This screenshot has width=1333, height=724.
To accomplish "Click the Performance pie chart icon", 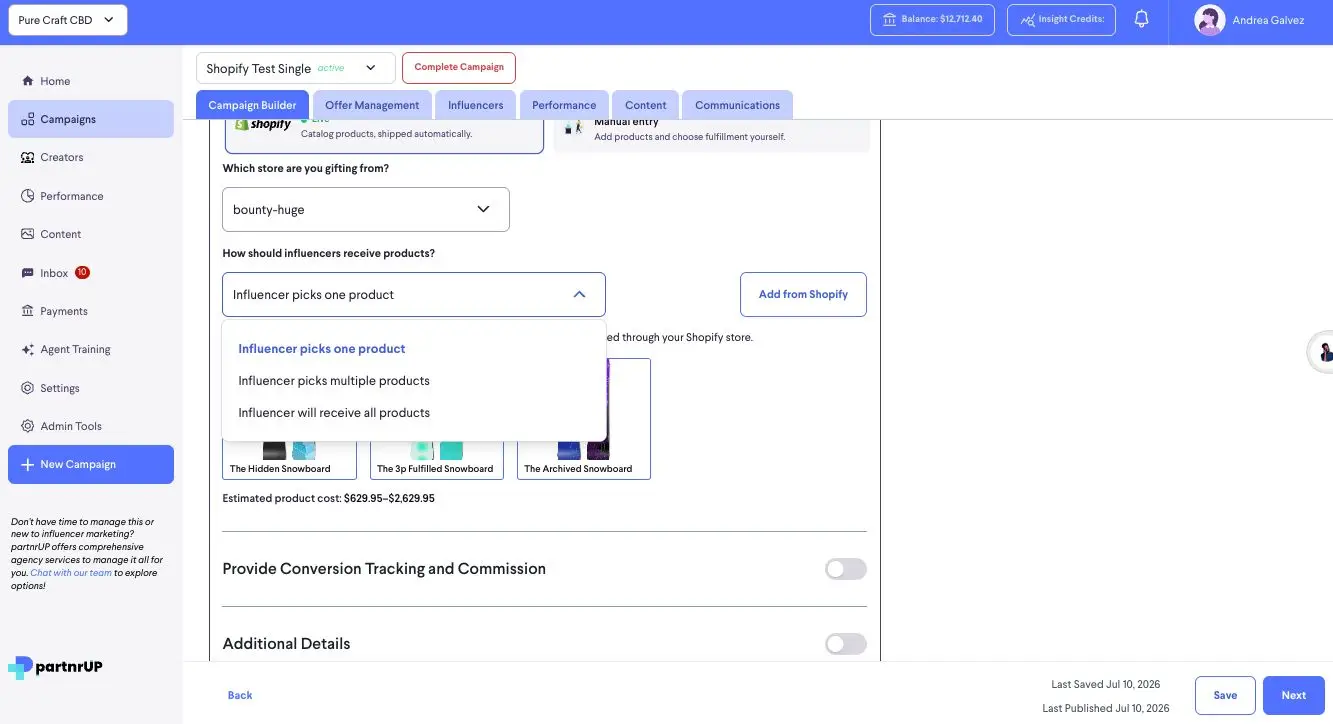I will 28,196.
